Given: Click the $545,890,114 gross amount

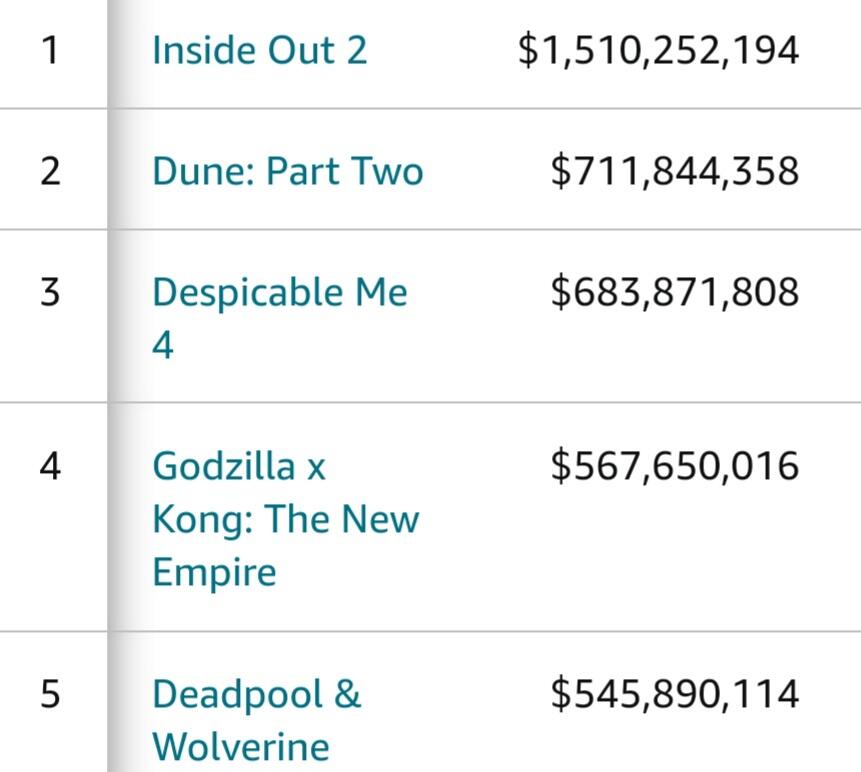Looking at the screenshot, I should pos(674,694).
